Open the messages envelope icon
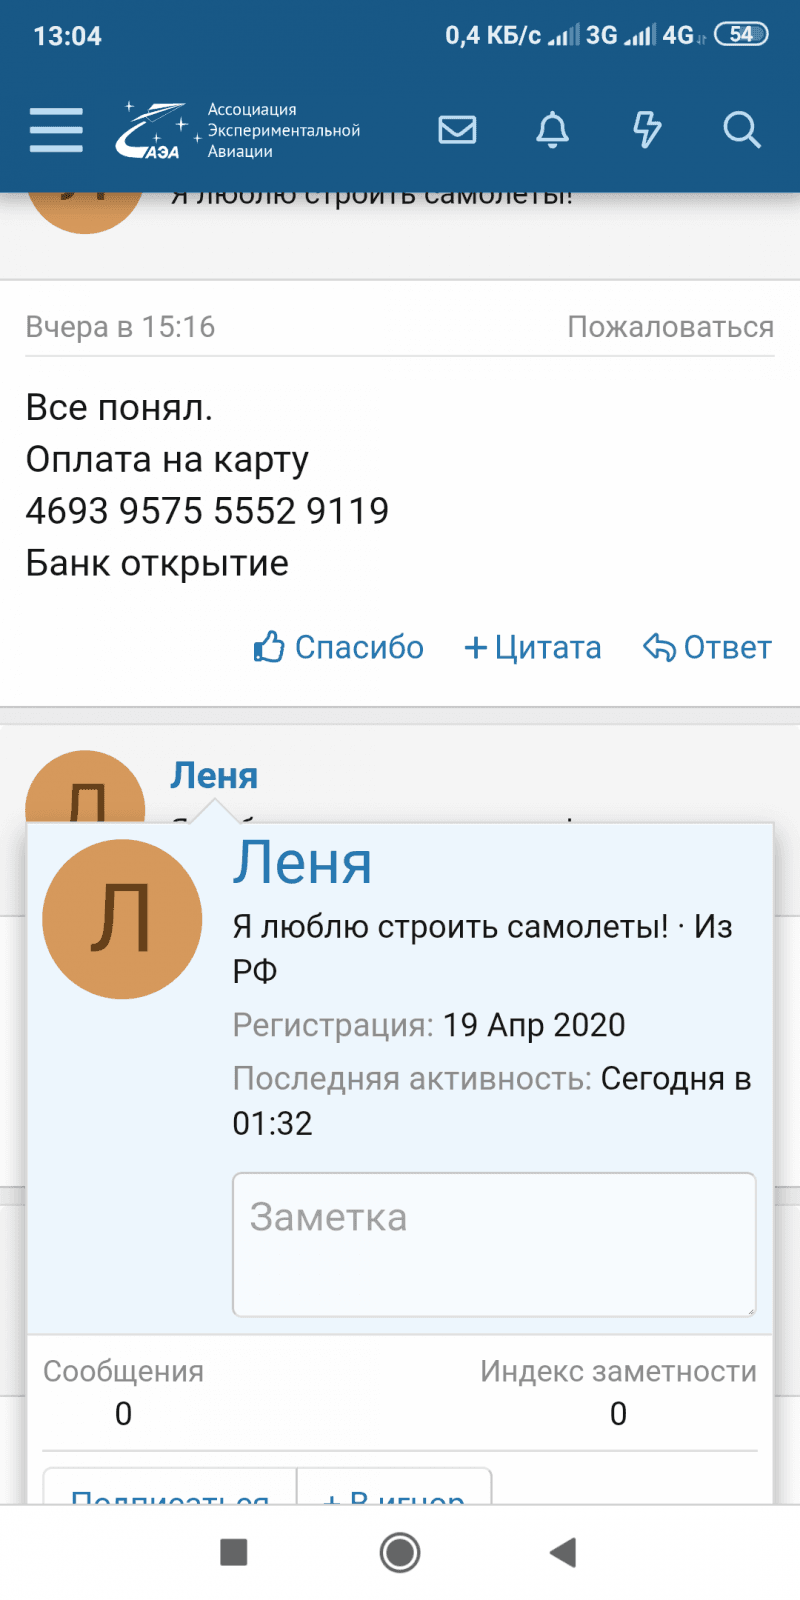This screenshot has width=800, height=1600. 457,130
